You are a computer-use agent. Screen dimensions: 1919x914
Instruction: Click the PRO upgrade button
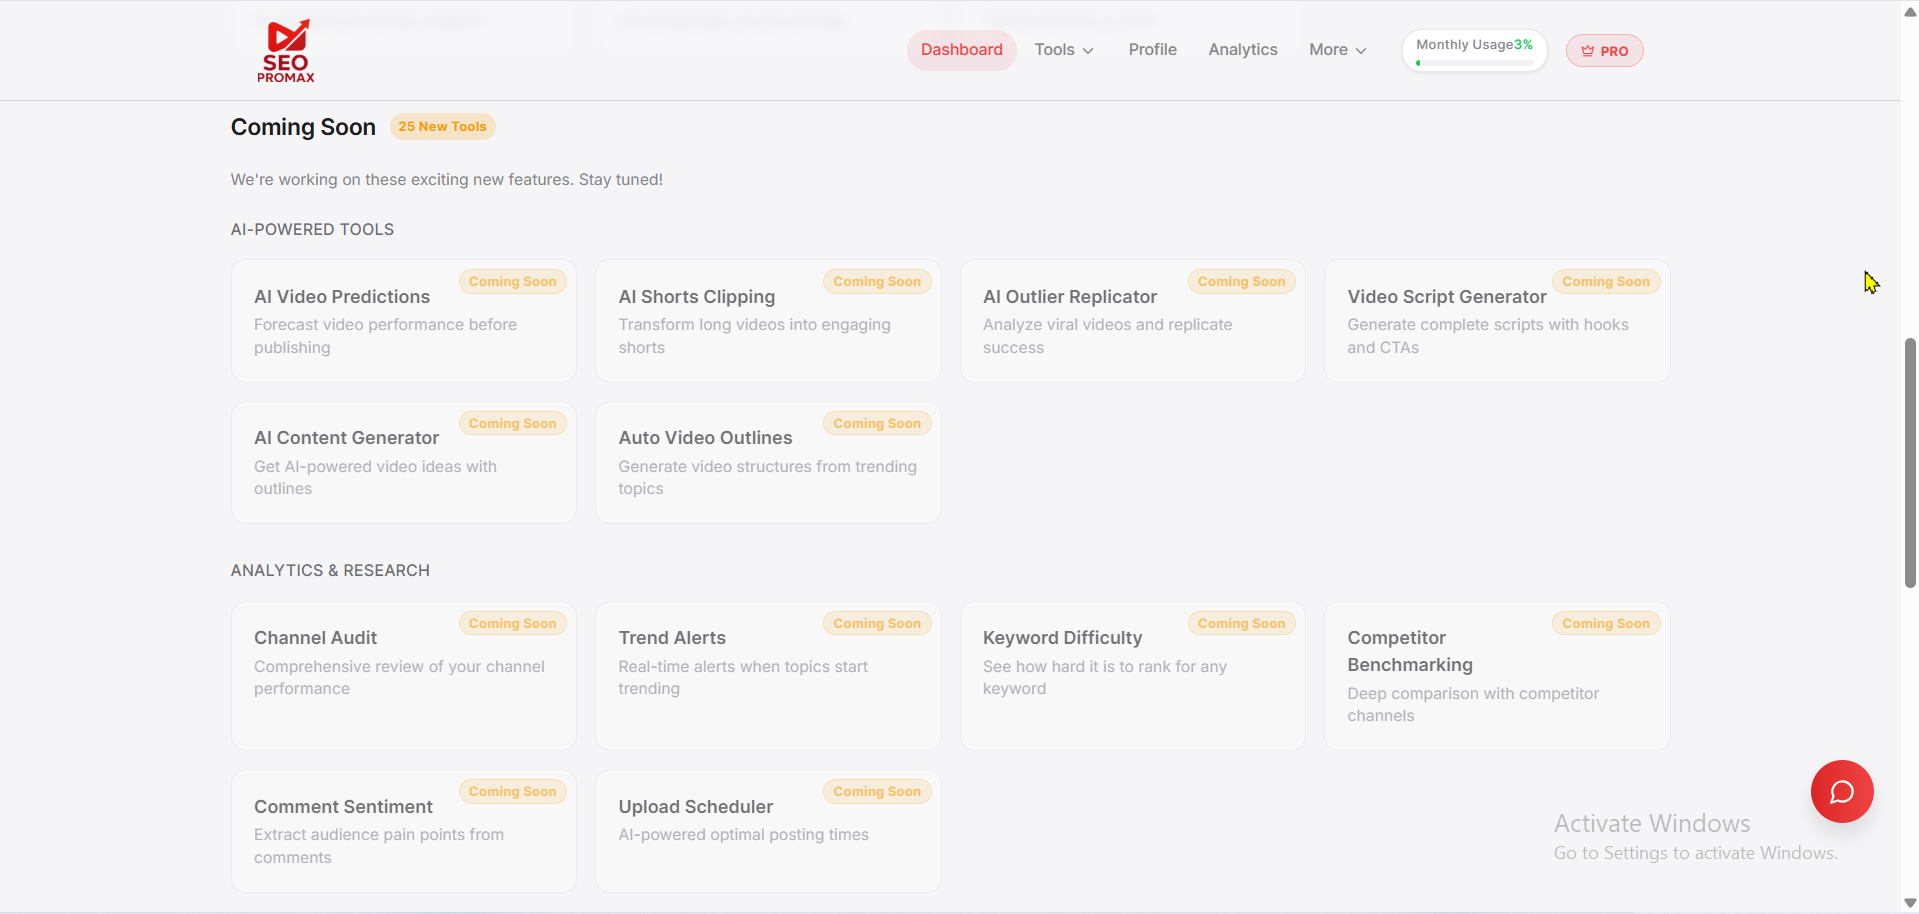pos(1604,51)
